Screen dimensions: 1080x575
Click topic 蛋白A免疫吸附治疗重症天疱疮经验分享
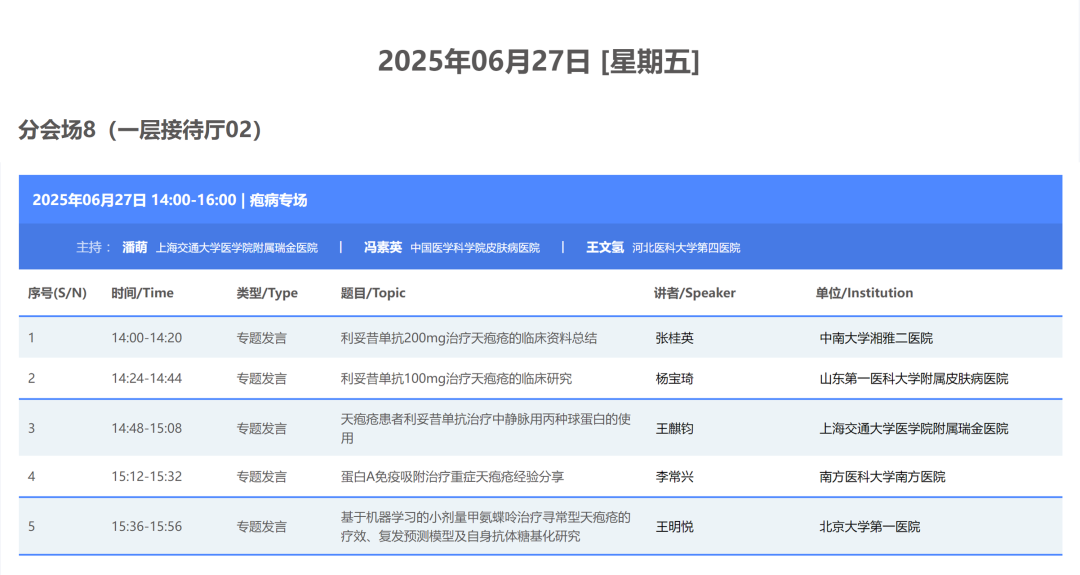453,477
